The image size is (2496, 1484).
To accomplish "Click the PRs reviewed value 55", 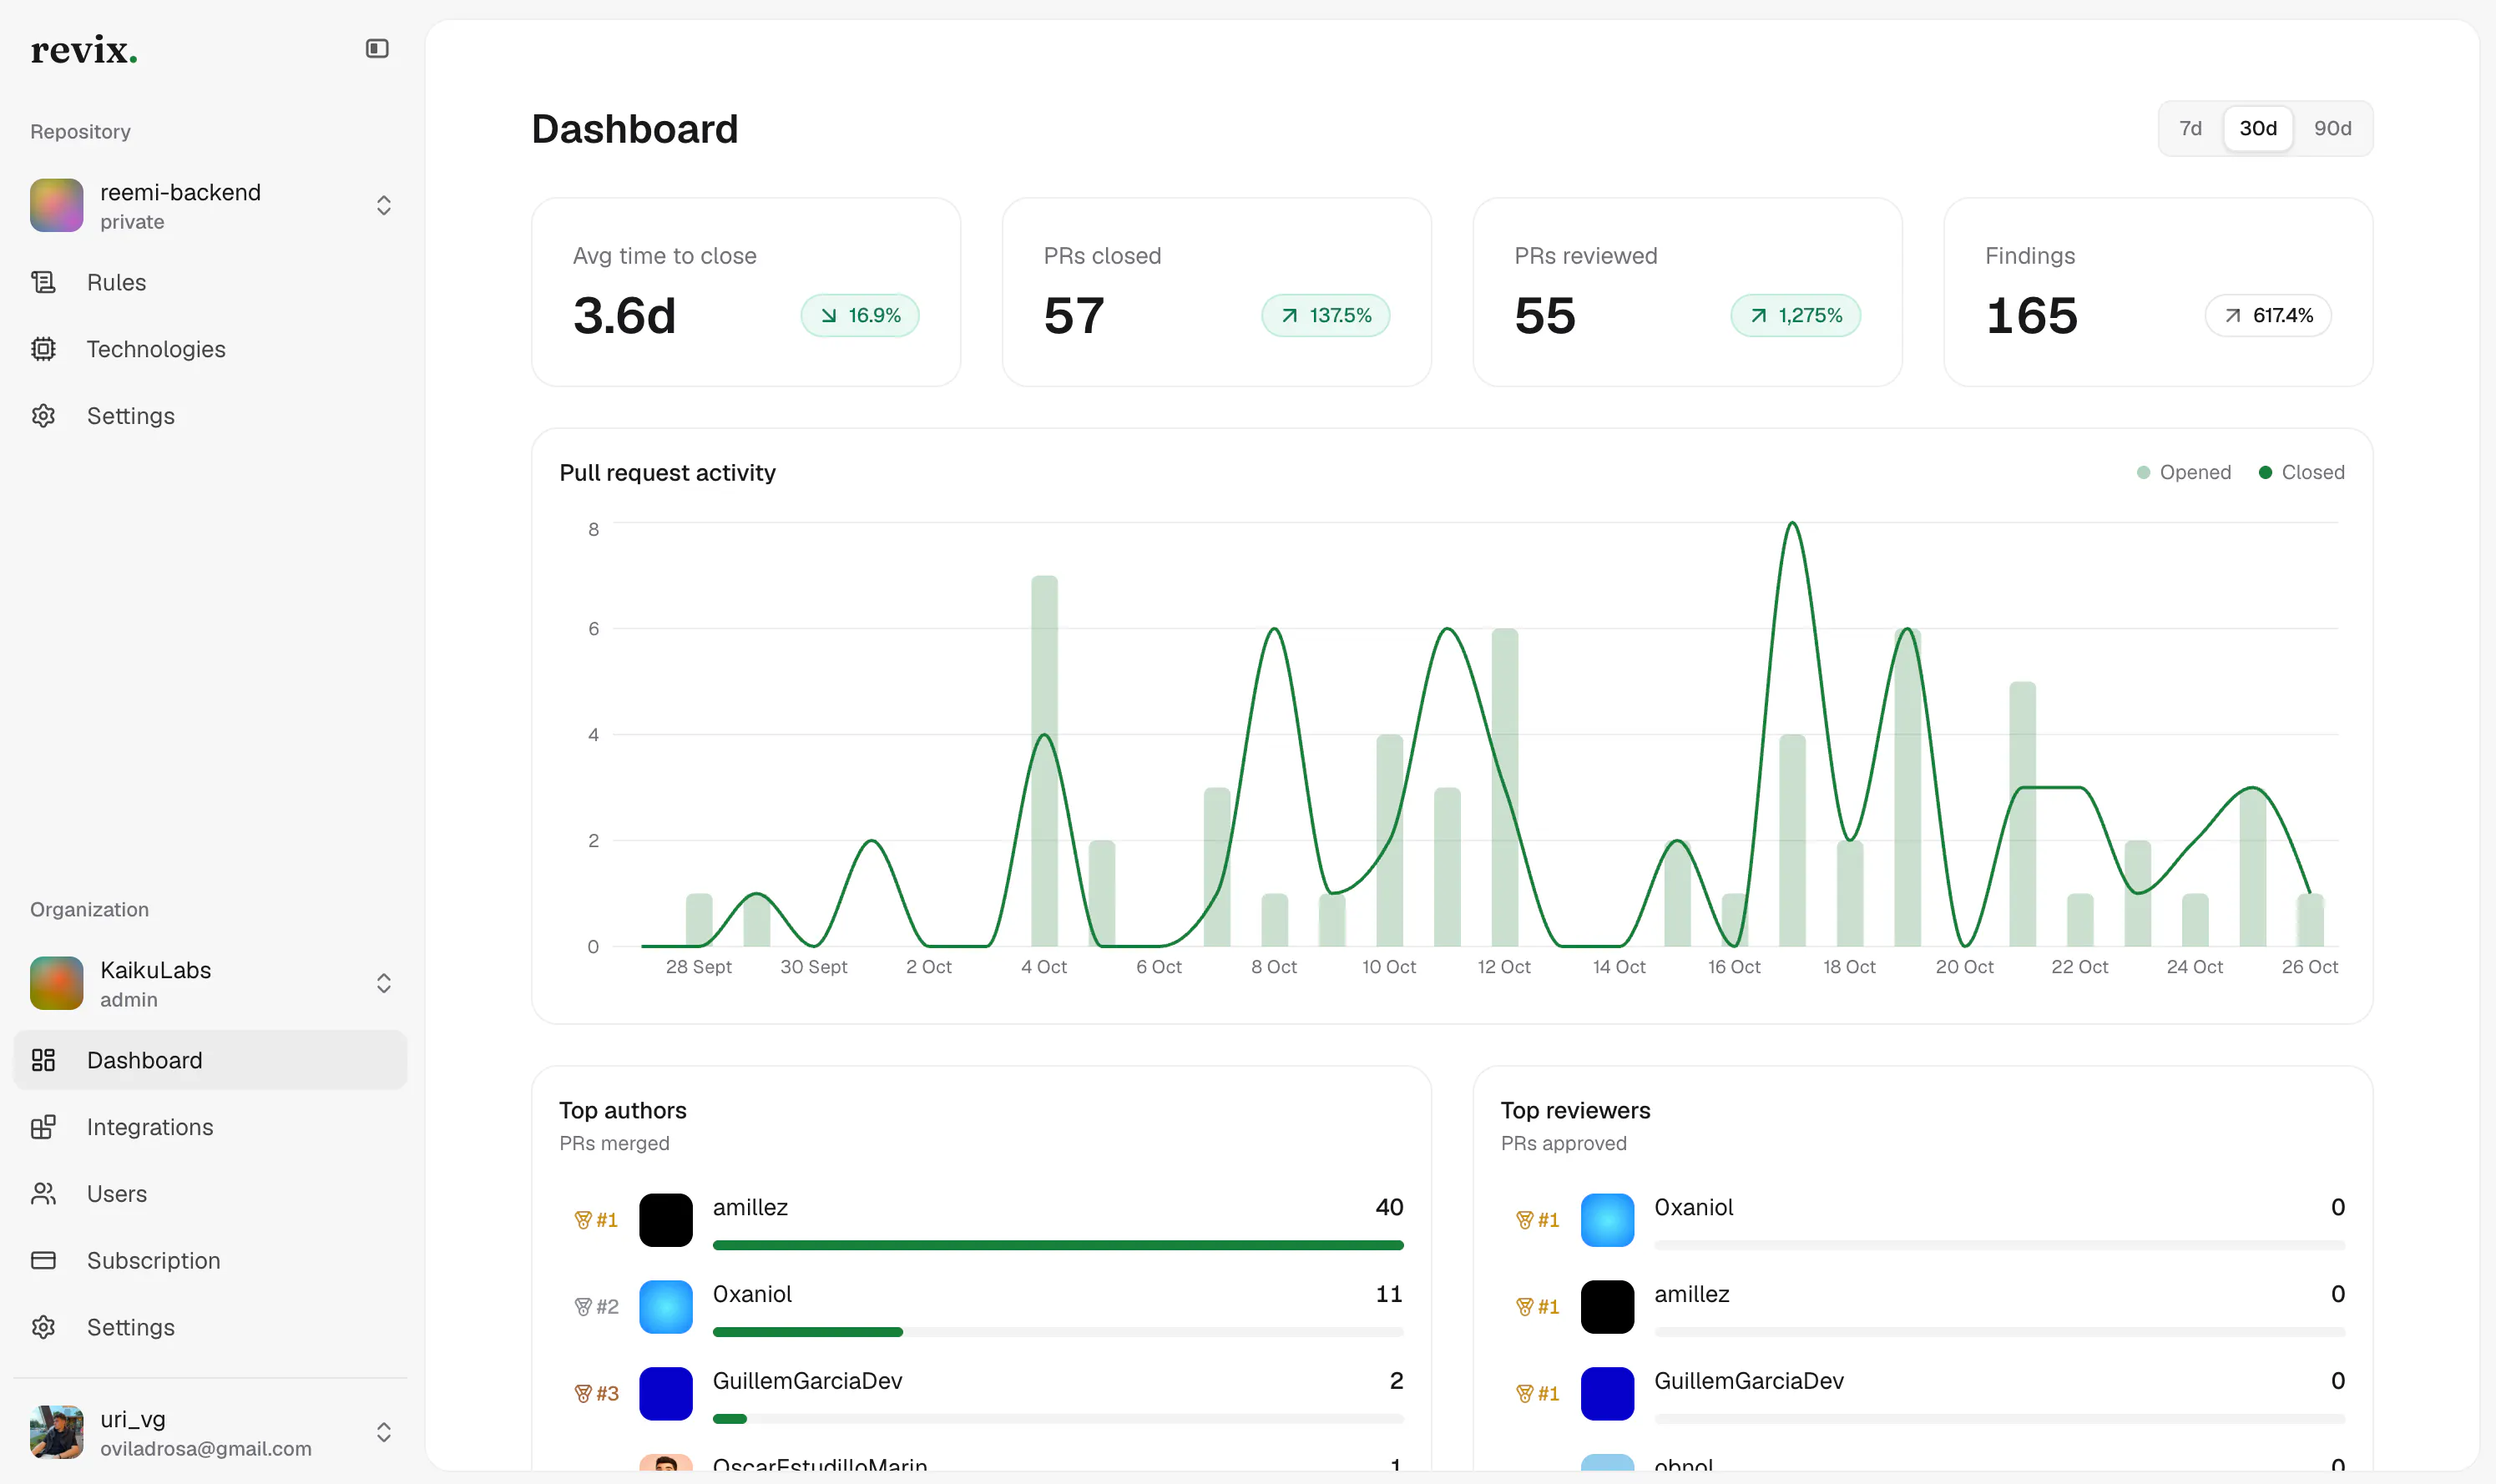I will tap(1545, 316).
